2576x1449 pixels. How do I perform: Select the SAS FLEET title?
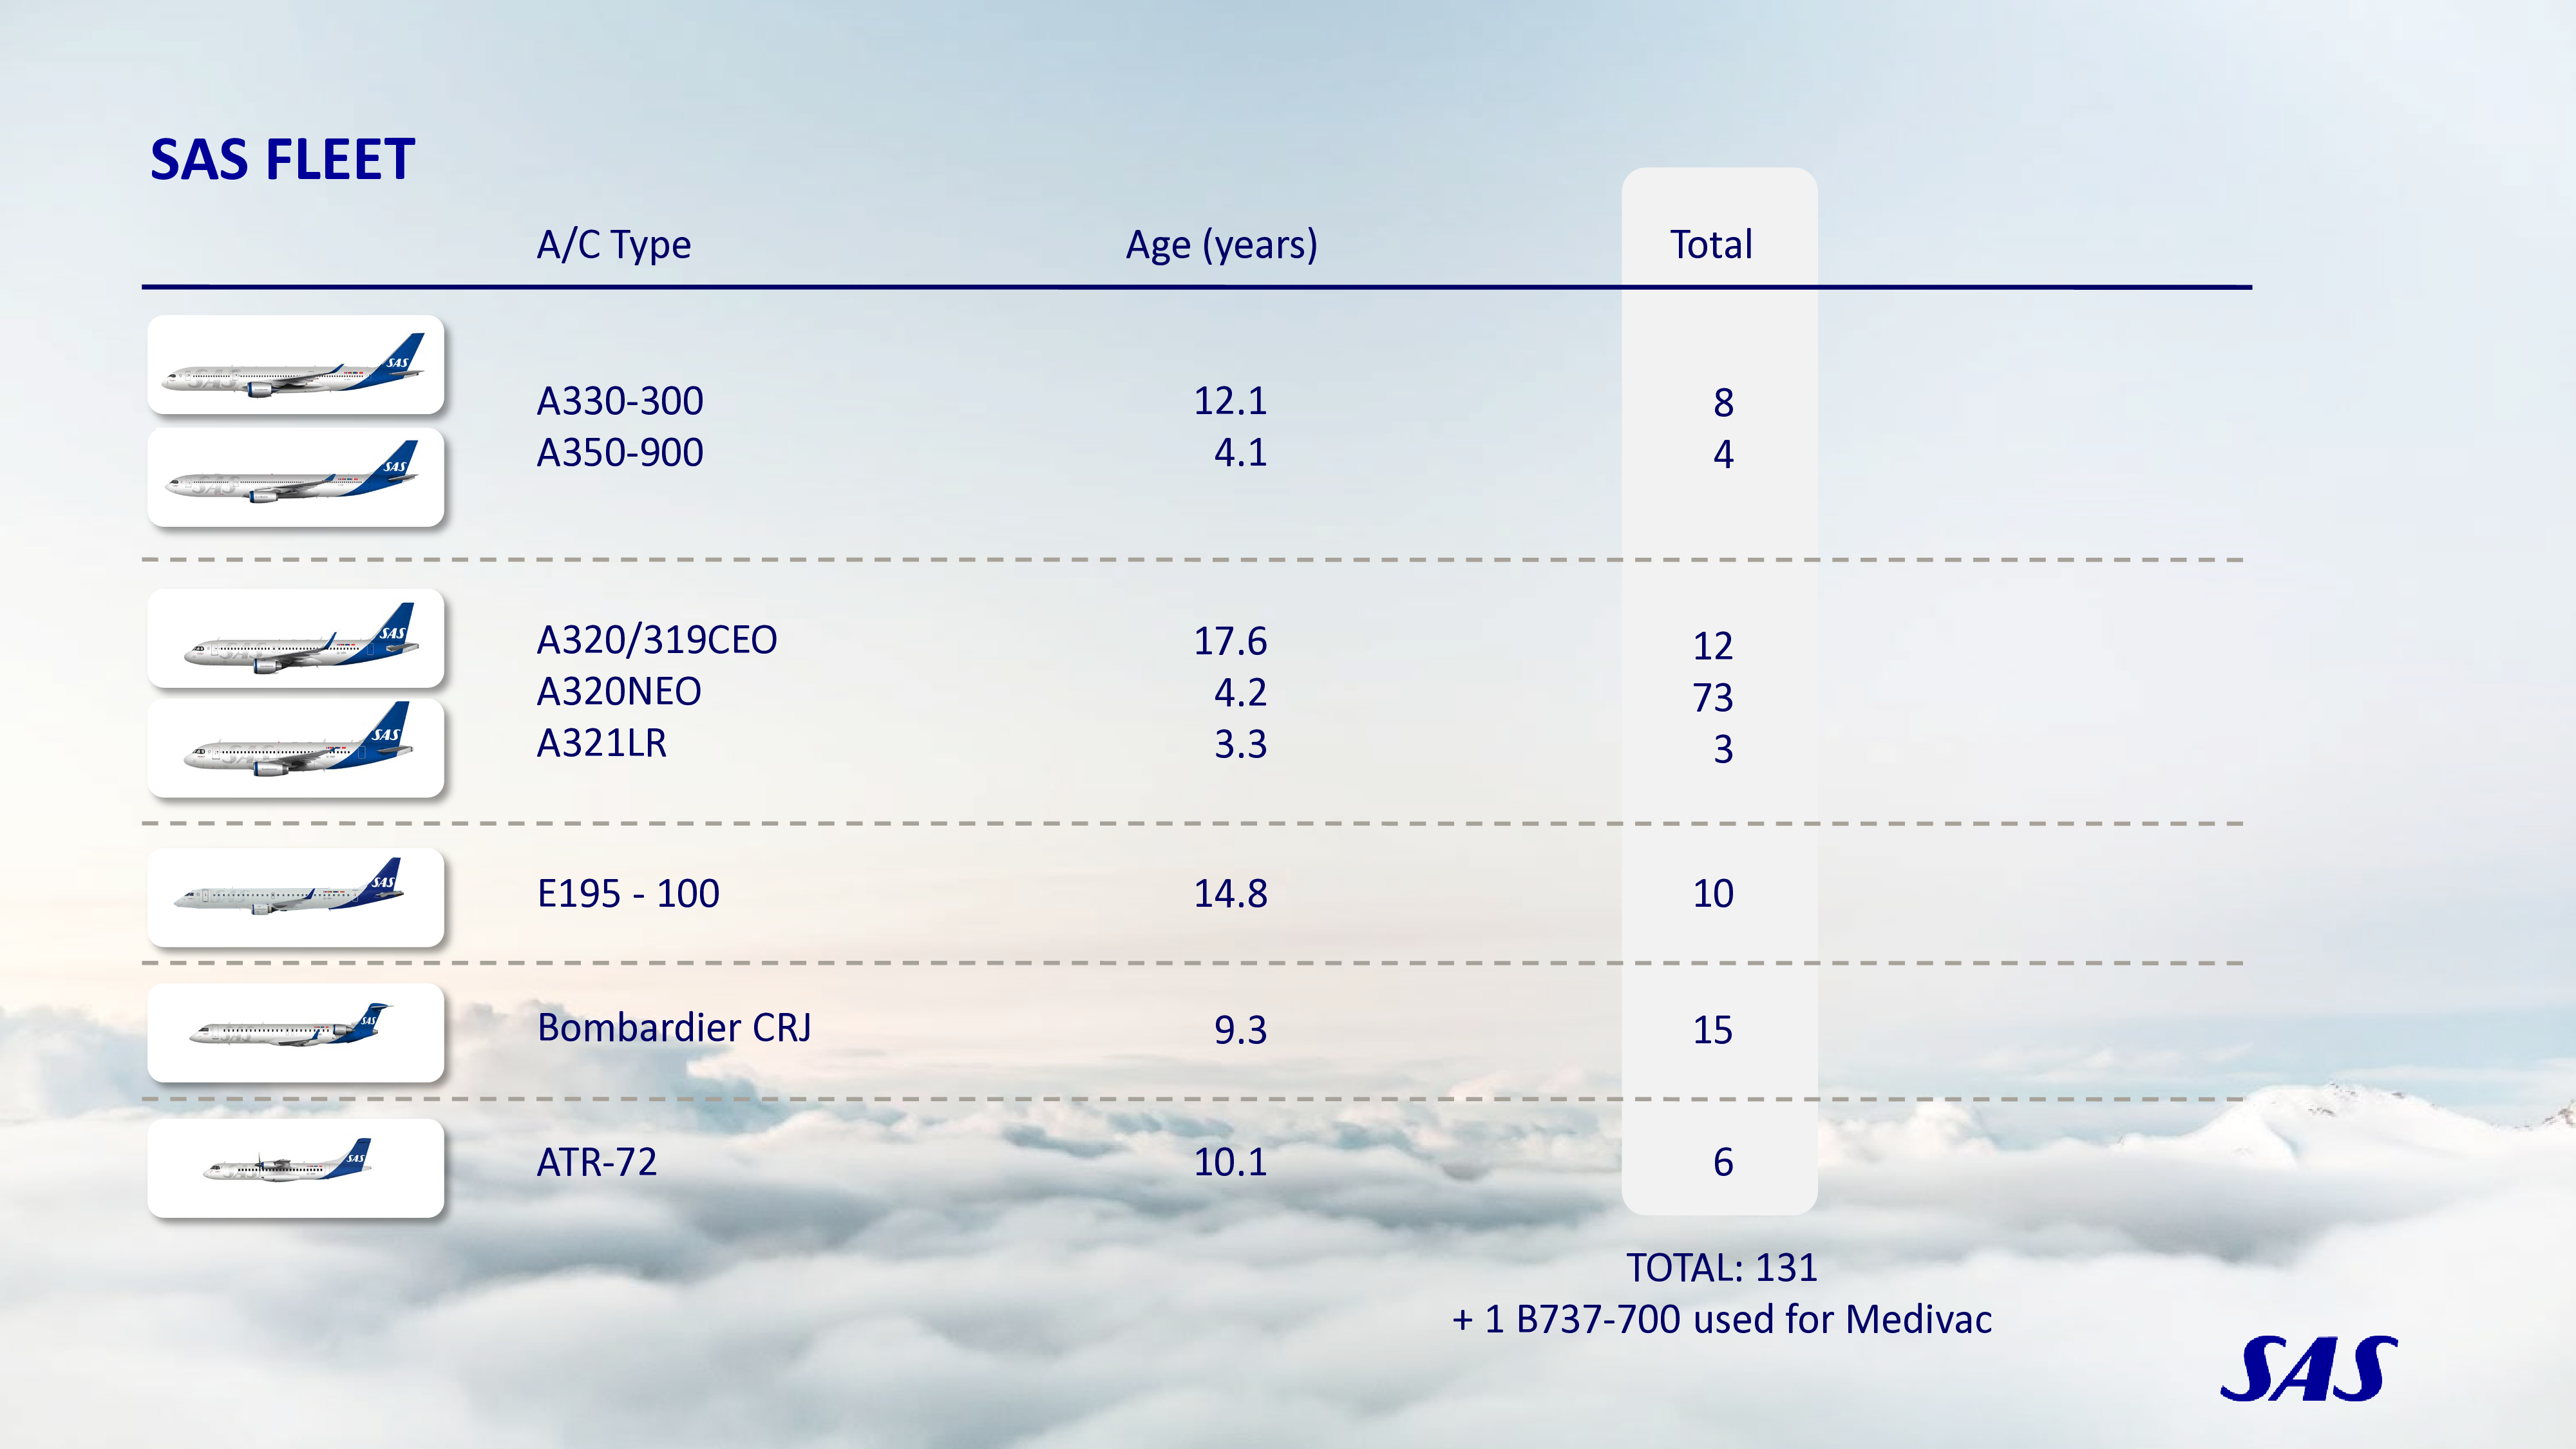point(282,160)
